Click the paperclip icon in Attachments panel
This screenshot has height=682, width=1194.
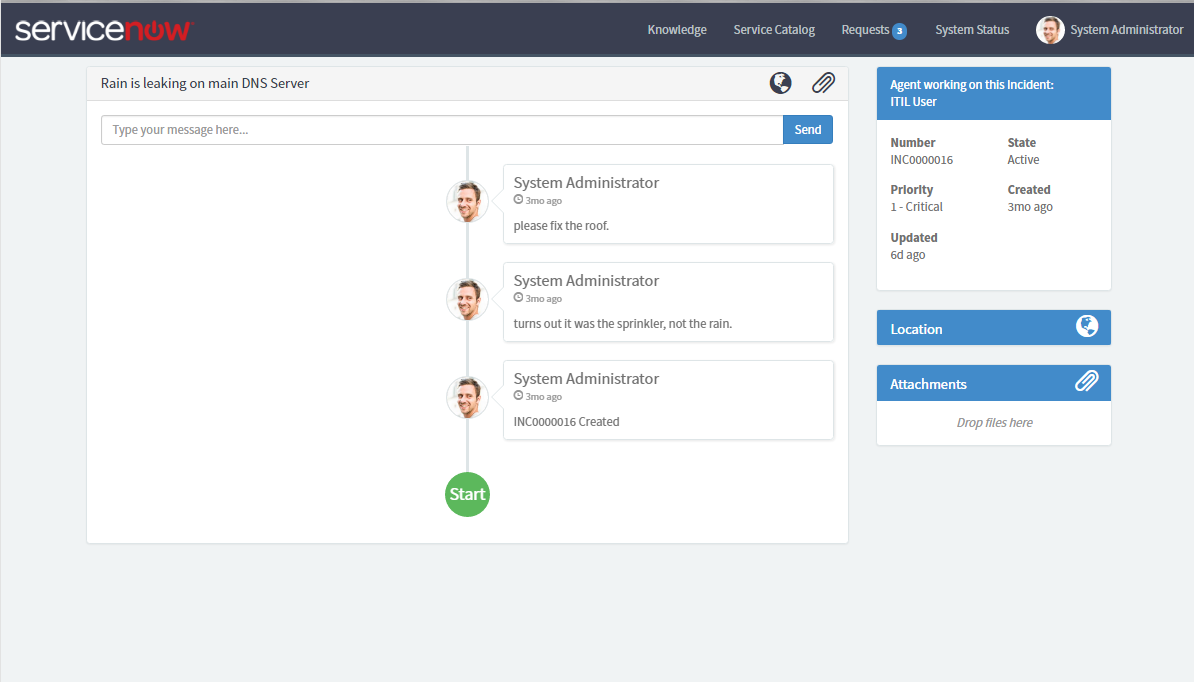1087,381
